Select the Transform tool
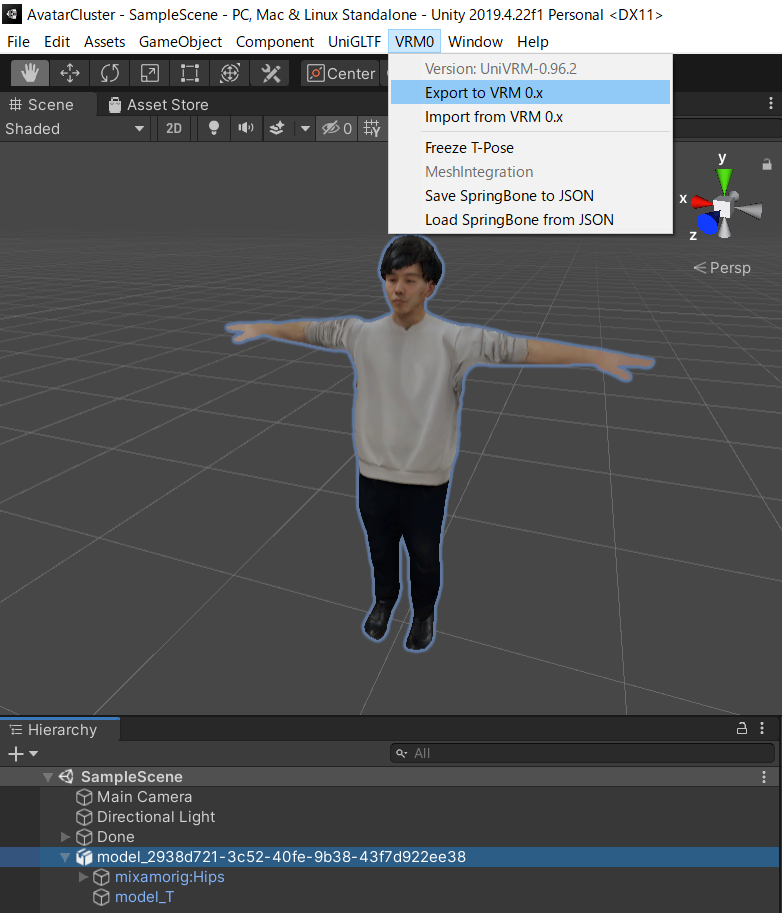 [x=230, y=73]
